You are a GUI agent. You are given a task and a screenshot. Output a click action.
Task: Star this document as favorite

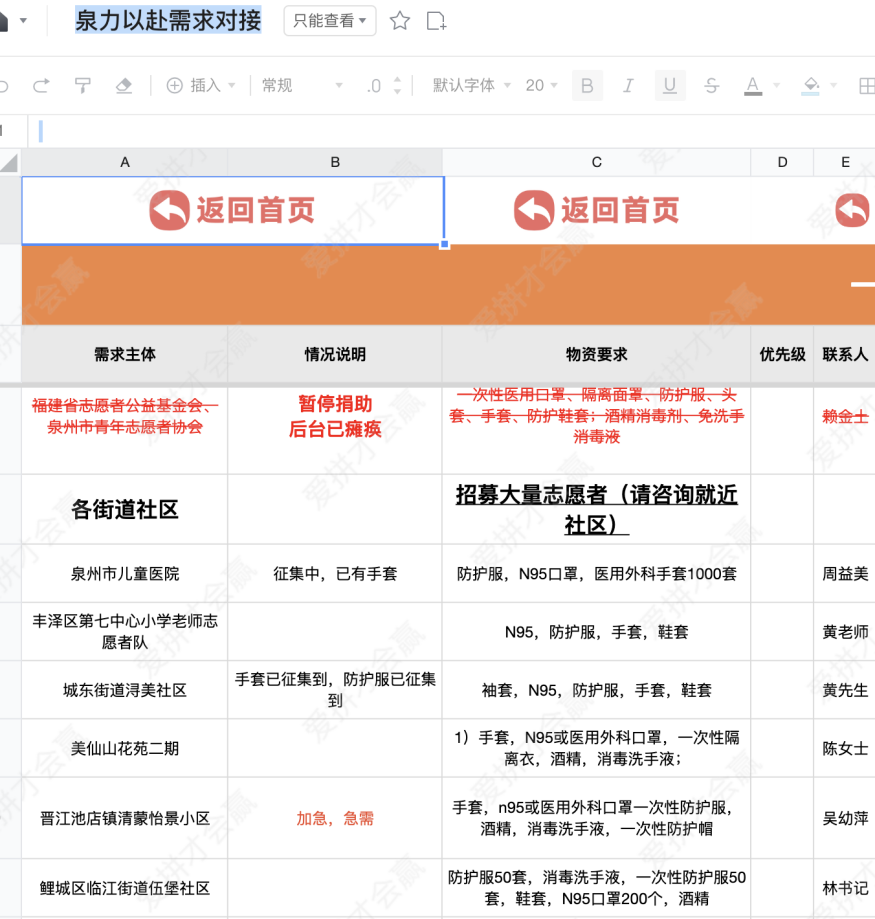coord(400,21)
